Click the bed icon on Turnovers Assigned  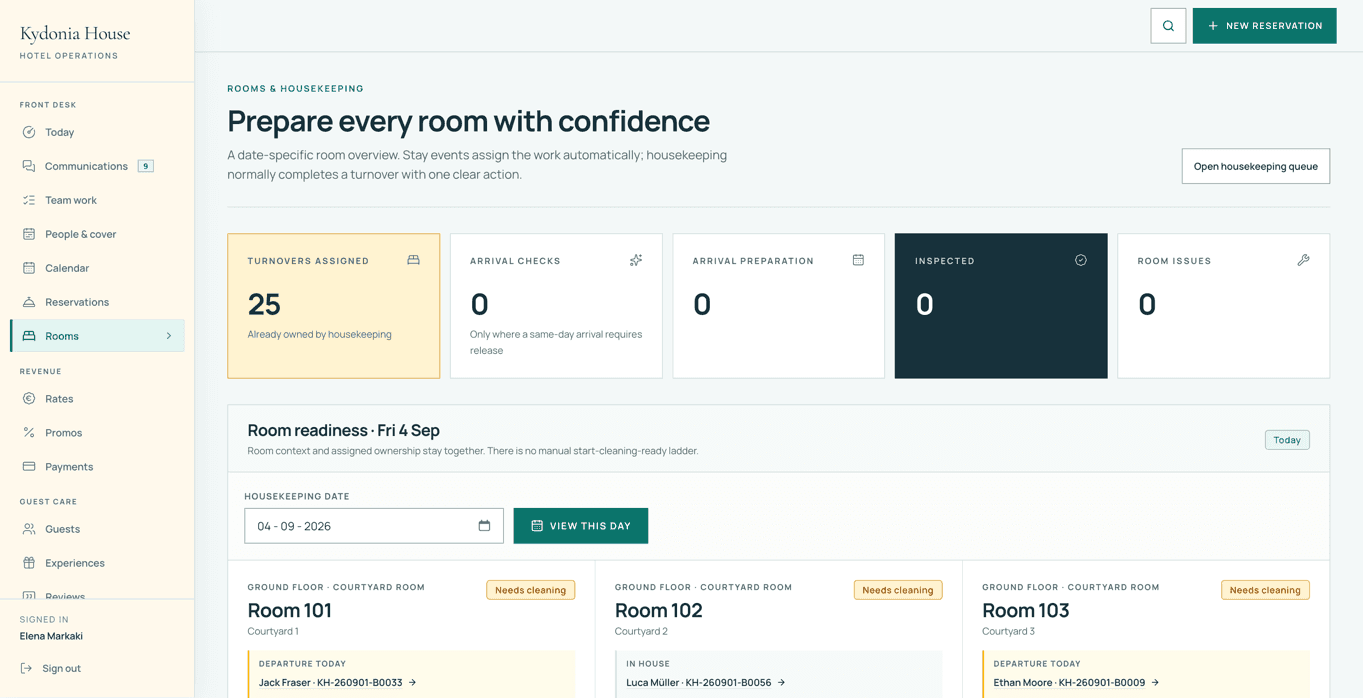413,260
